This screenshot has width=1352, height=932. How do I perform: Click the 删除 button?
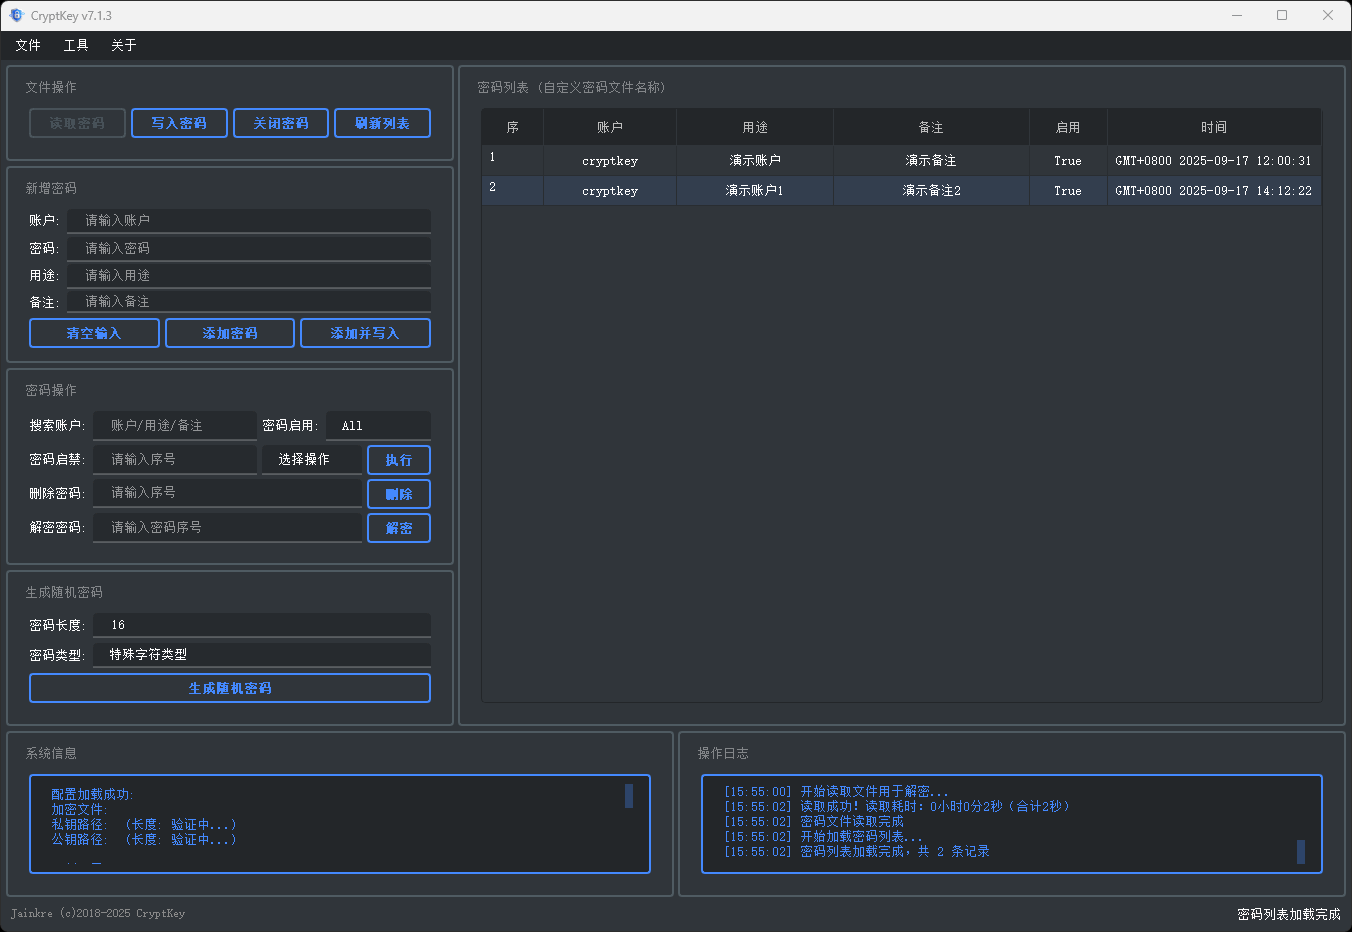399,494
